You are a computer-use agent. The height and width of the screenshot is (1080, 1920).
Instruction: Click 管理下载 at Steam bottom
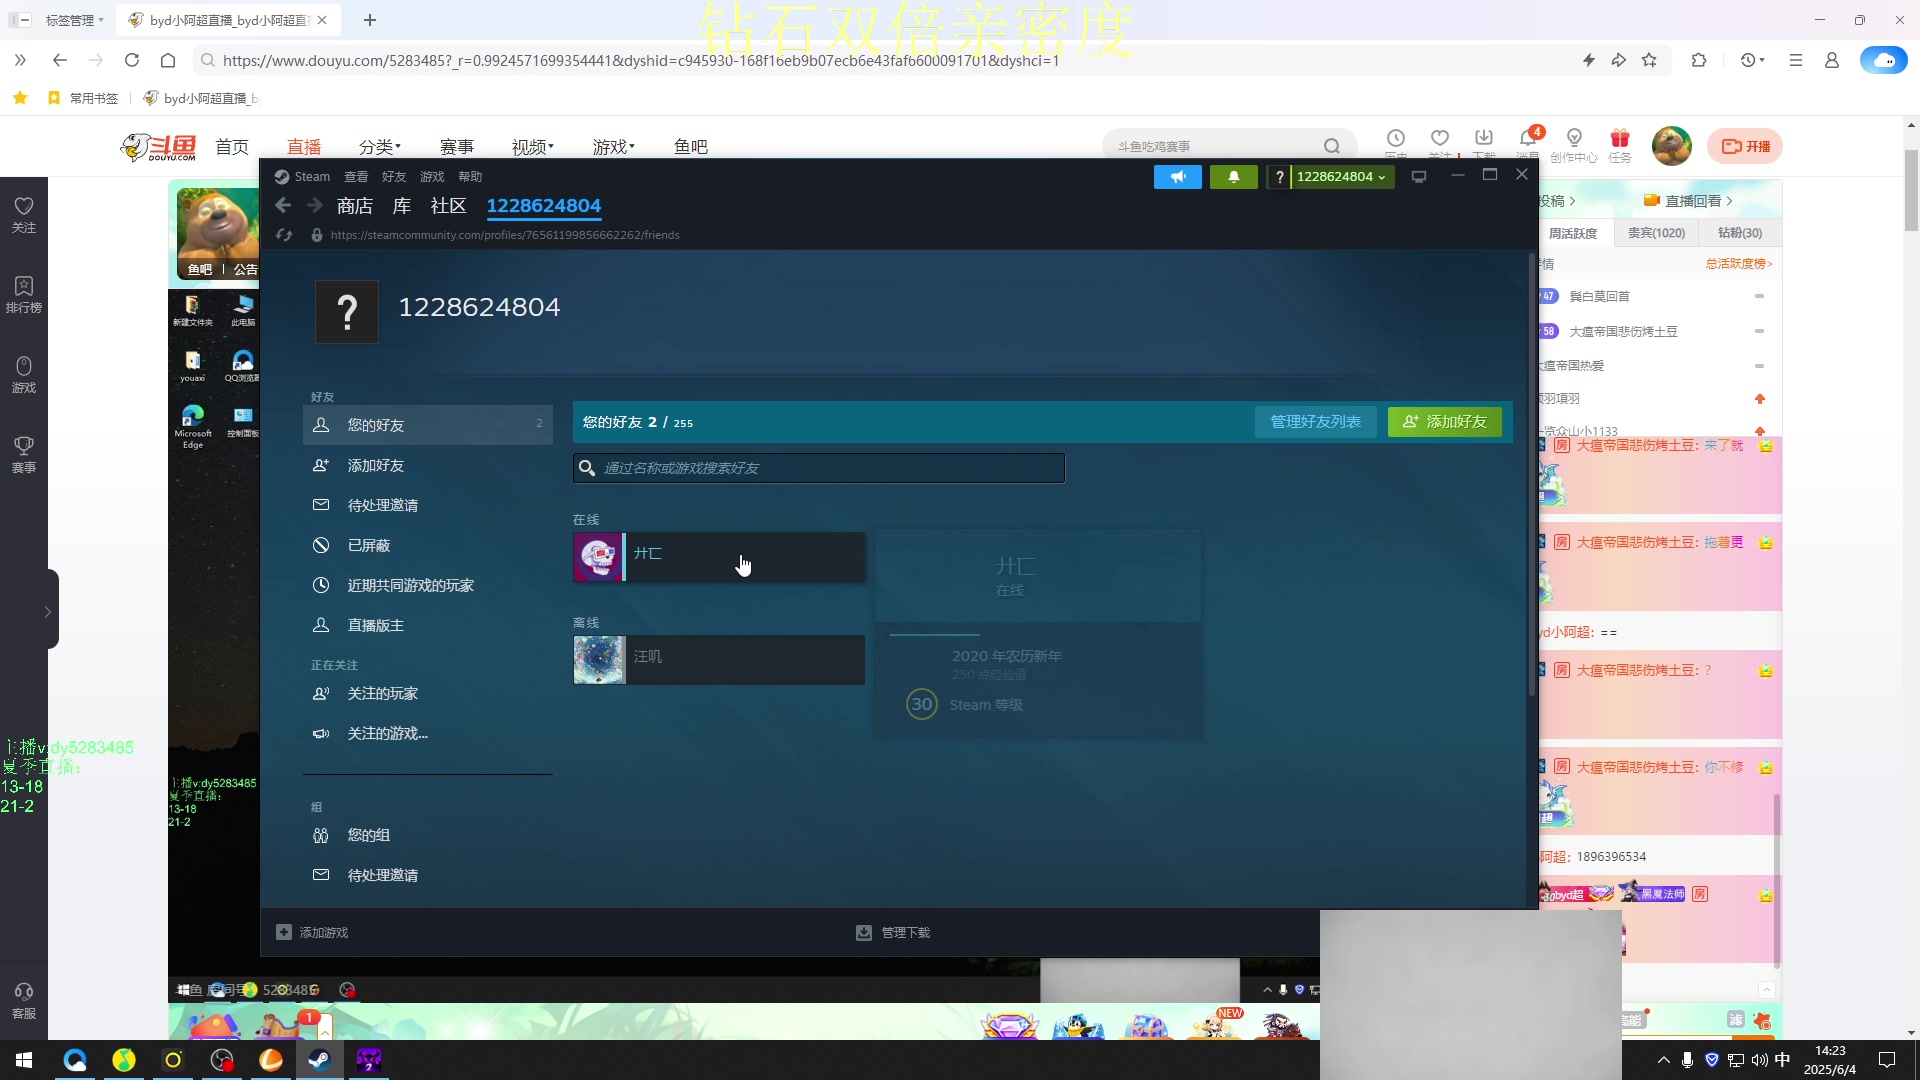[x=893, y=932]
